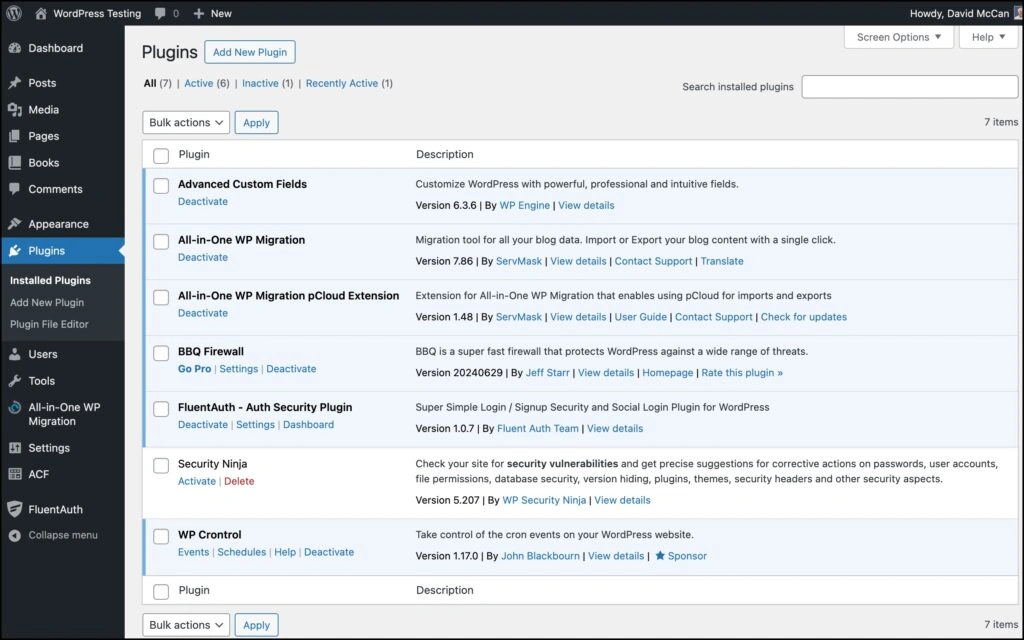Select all plugins using the header checkbox
Image resolution: width=1024 pixels, height=640 pixels.
(x=160, y=155)
